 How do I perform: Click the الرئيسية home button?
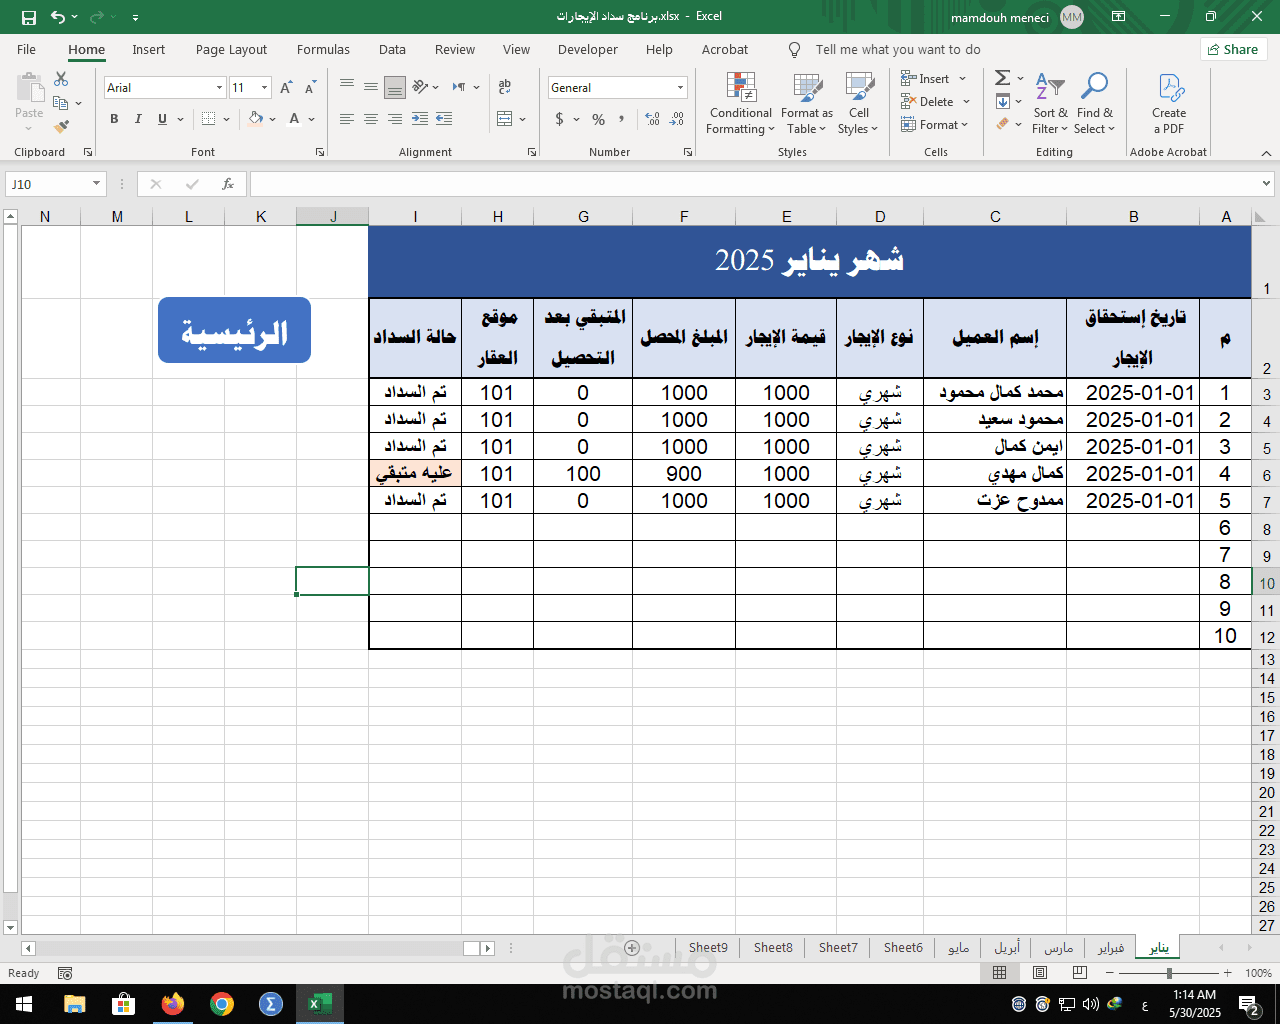(x=234, y=331)
